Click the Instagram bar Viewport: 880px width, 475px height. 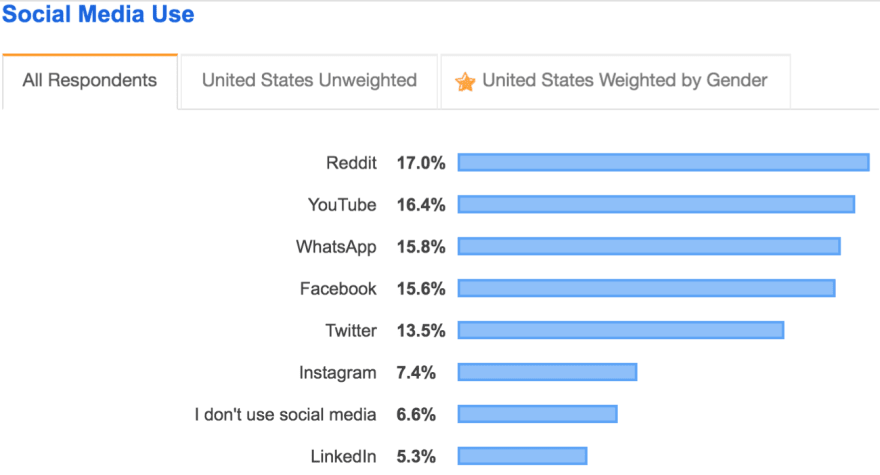547,372
